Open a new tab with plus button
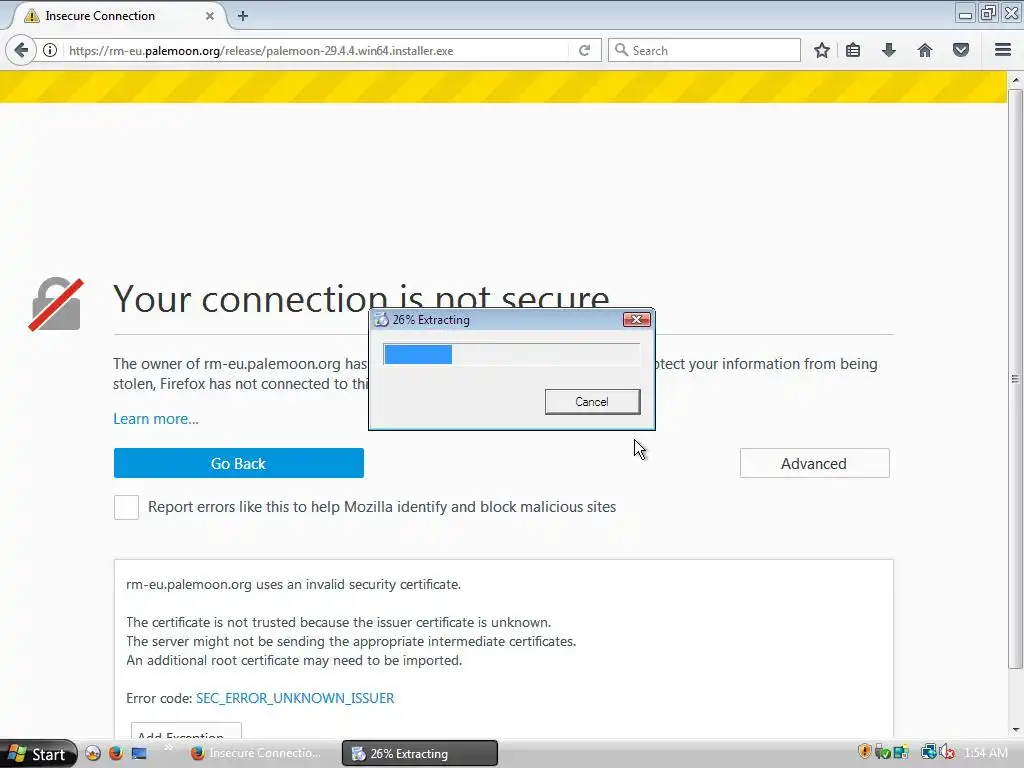The image size is (1024, 768). [243, 16]
